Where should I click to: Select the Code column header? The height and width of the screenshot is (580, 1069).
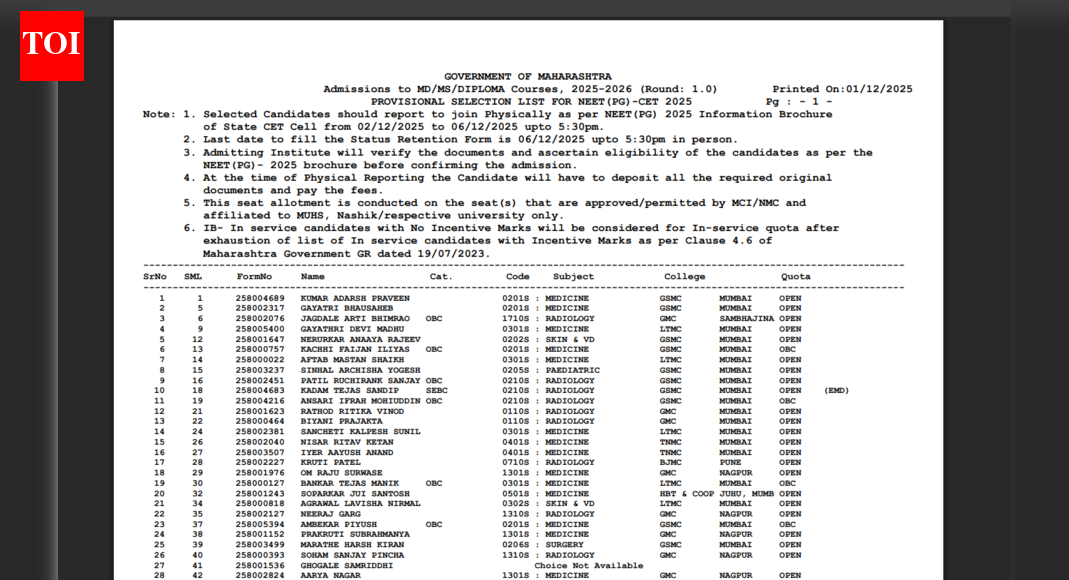[517, 277]
